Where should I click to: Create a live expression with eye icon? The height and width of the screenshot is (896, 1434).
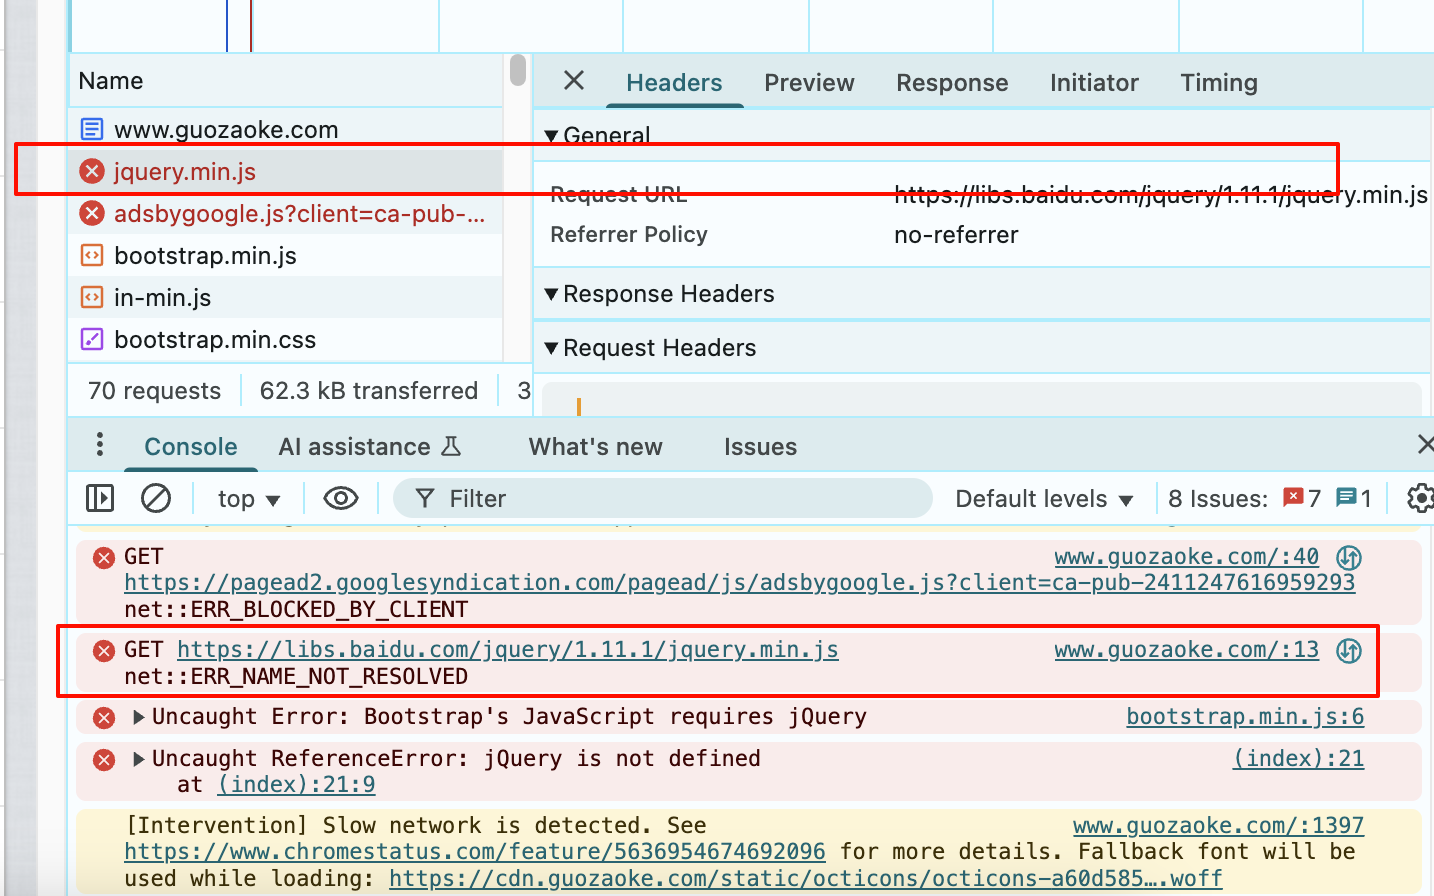click(x=341, y=498)
